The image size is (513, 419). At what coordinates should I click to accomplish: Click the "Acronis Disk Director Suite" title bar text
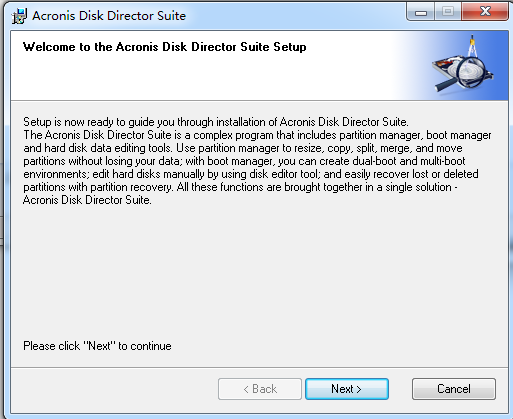(x=109, y=16)
